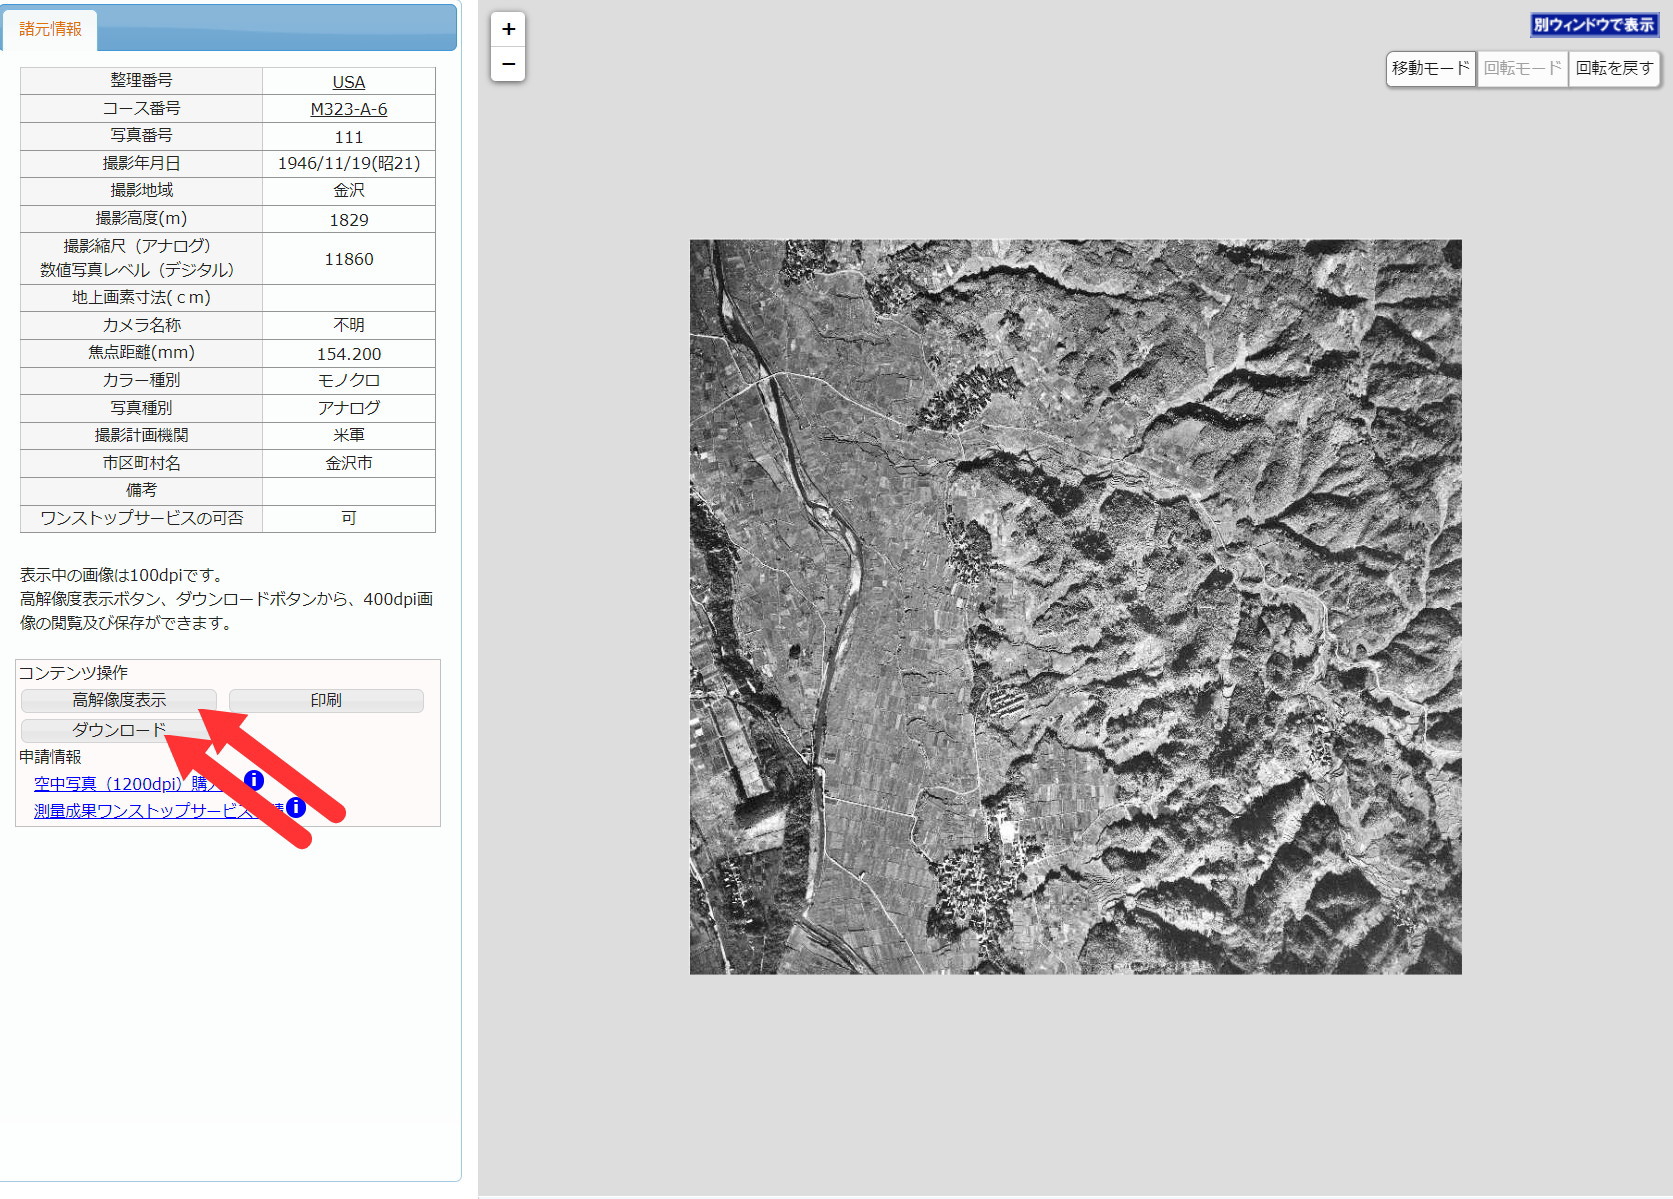Viewport: 1673px width, 1199px height.
Task: Click the aerial photograph image
Action: (1075, 607)
